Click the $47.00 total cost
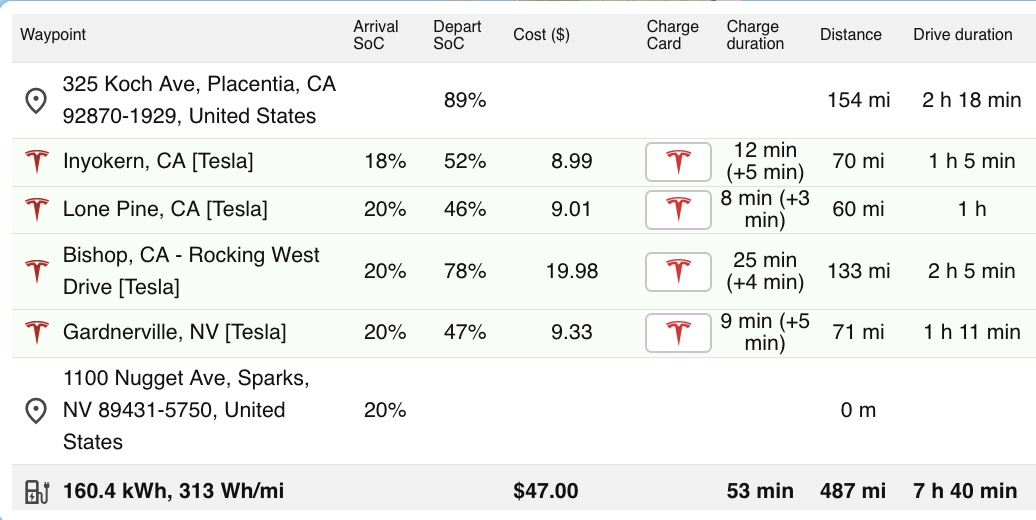 (546, 491)
